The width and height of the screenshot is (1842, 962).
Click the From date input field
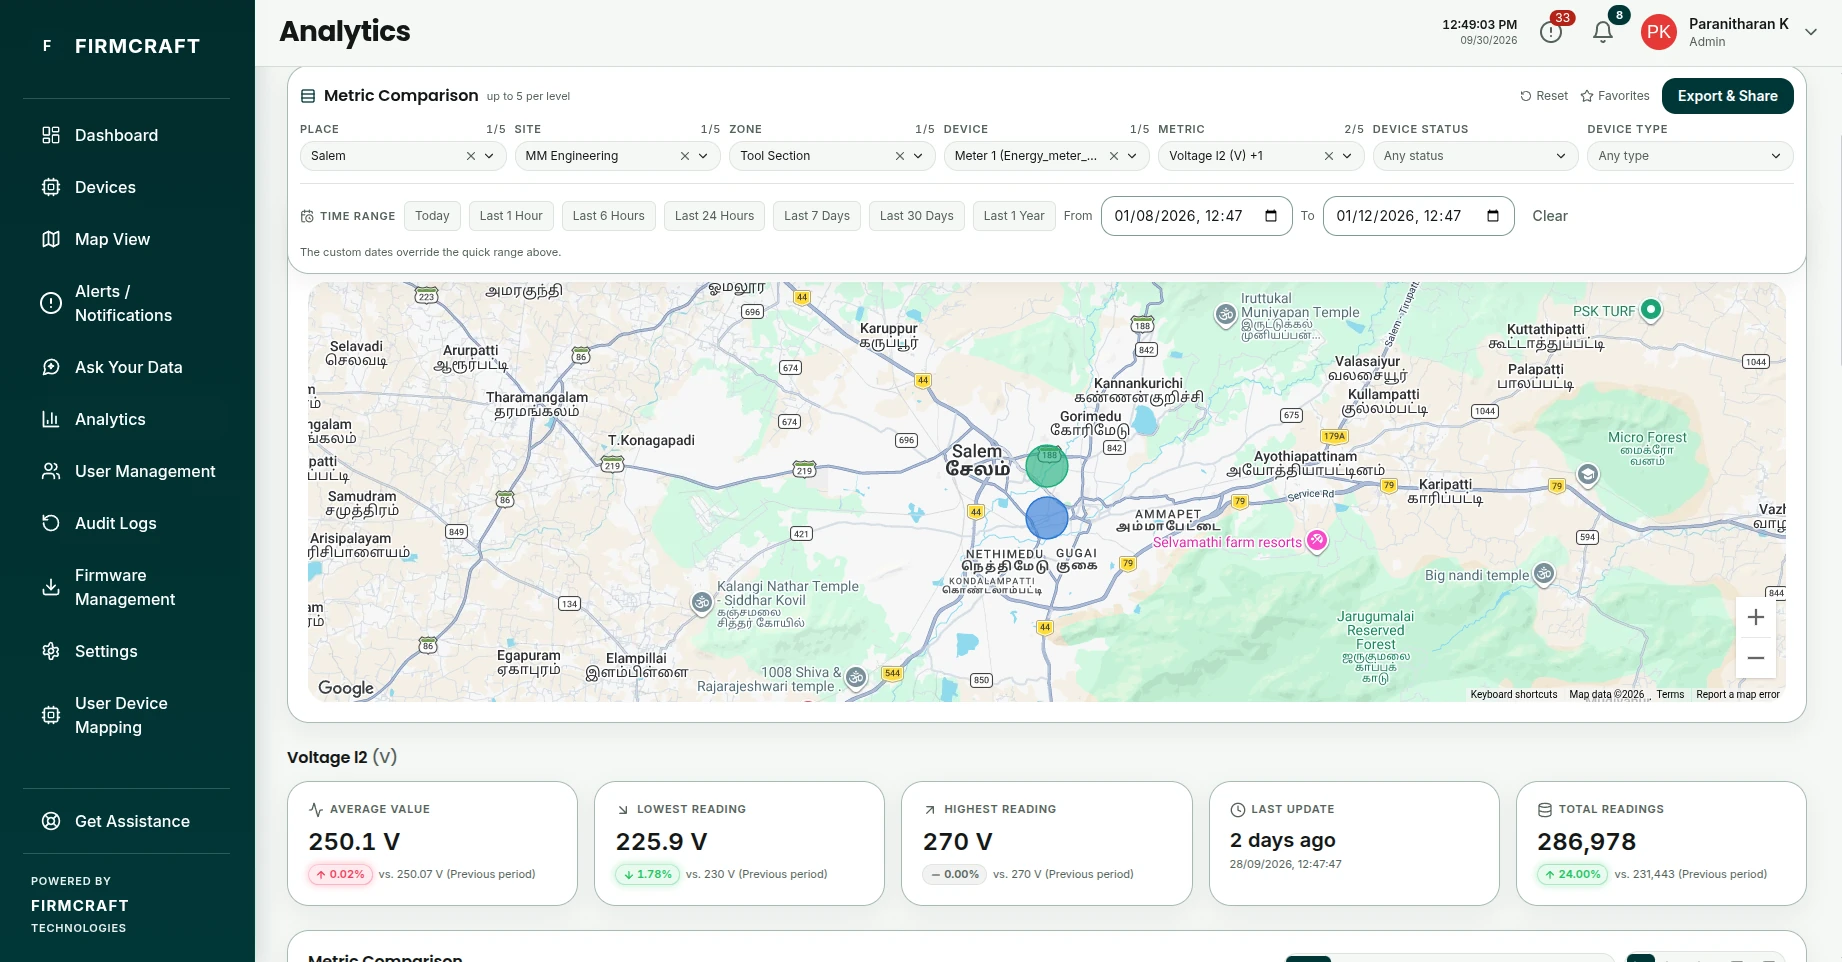(x=1196, y=216)
